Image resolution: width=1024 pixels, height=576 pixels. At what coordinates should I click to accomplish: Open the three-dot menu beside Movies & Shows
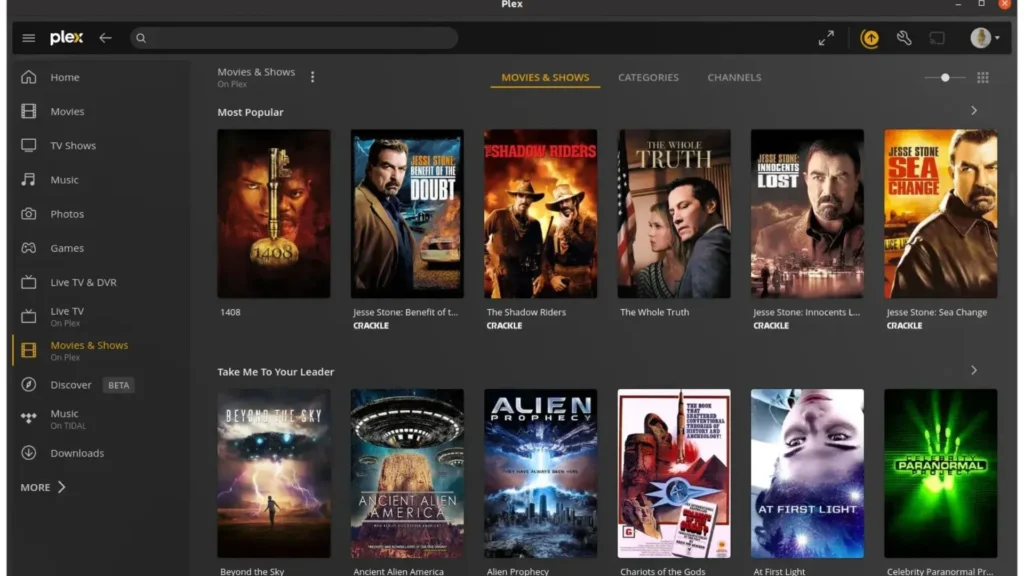coord(311,76)
